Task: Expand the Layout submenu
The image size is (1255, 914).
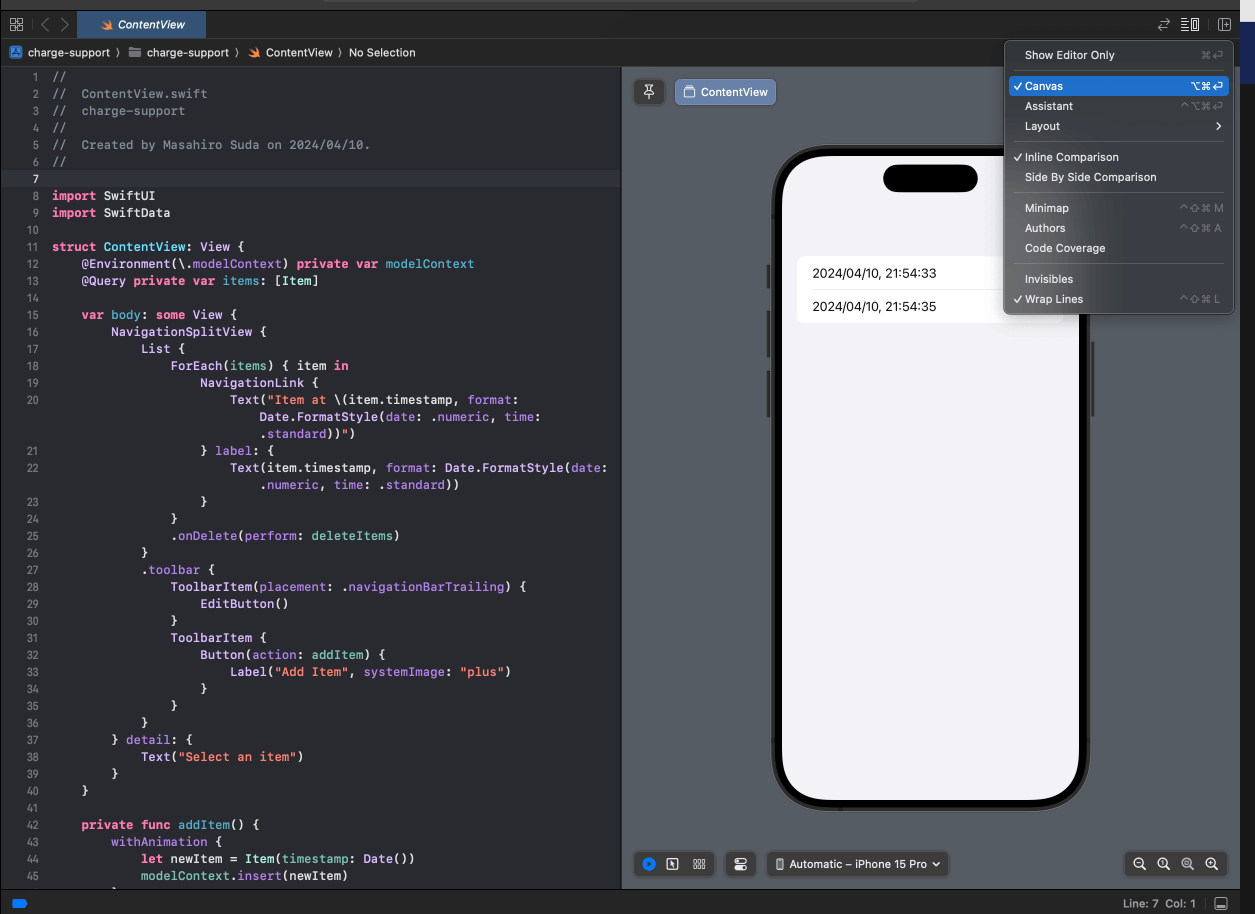Action: click(x=1119, y=126)
